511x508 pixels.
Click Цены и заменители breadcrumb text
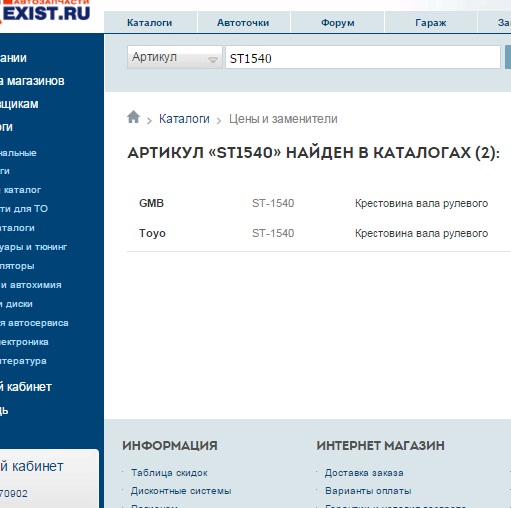(x=283, y=119)
